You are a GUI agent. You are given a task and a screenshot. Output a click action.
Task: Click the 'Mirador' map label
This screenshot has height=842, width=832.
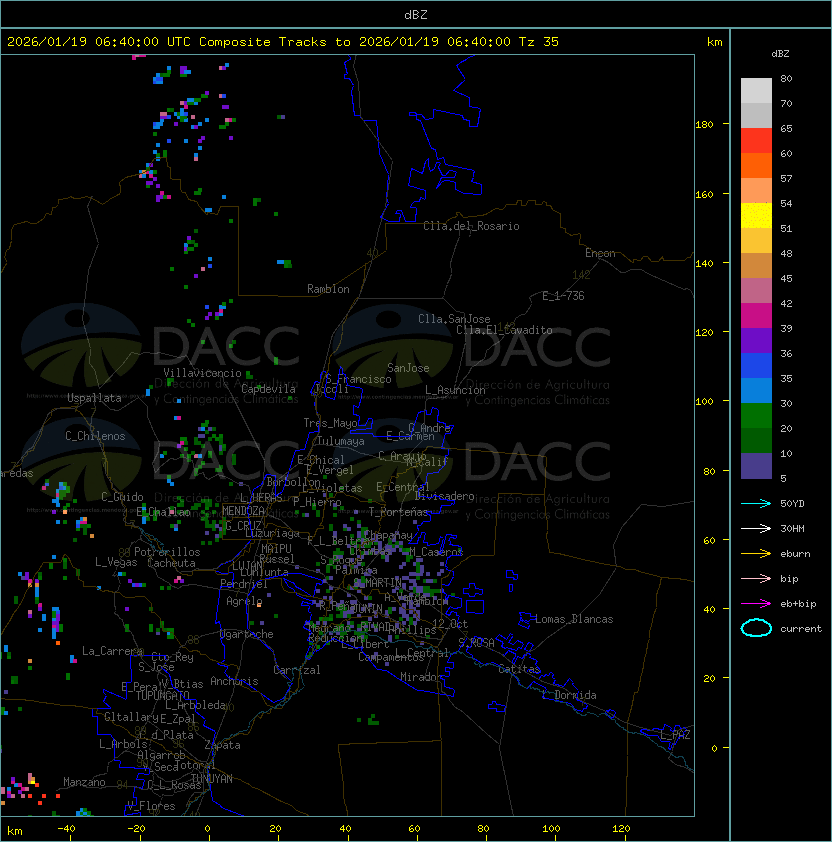[421, 677]
